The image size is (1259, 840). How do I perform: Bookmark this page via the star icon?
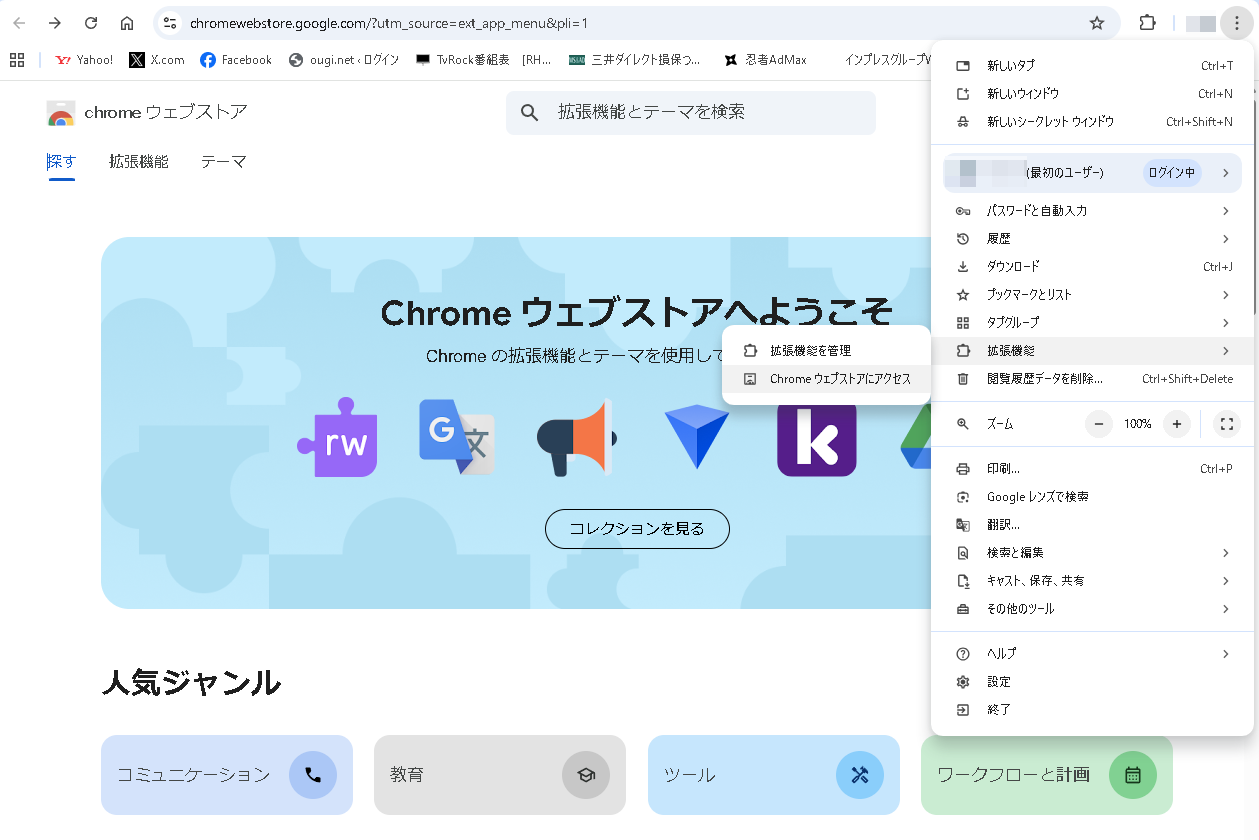(x=1096, y=22)
